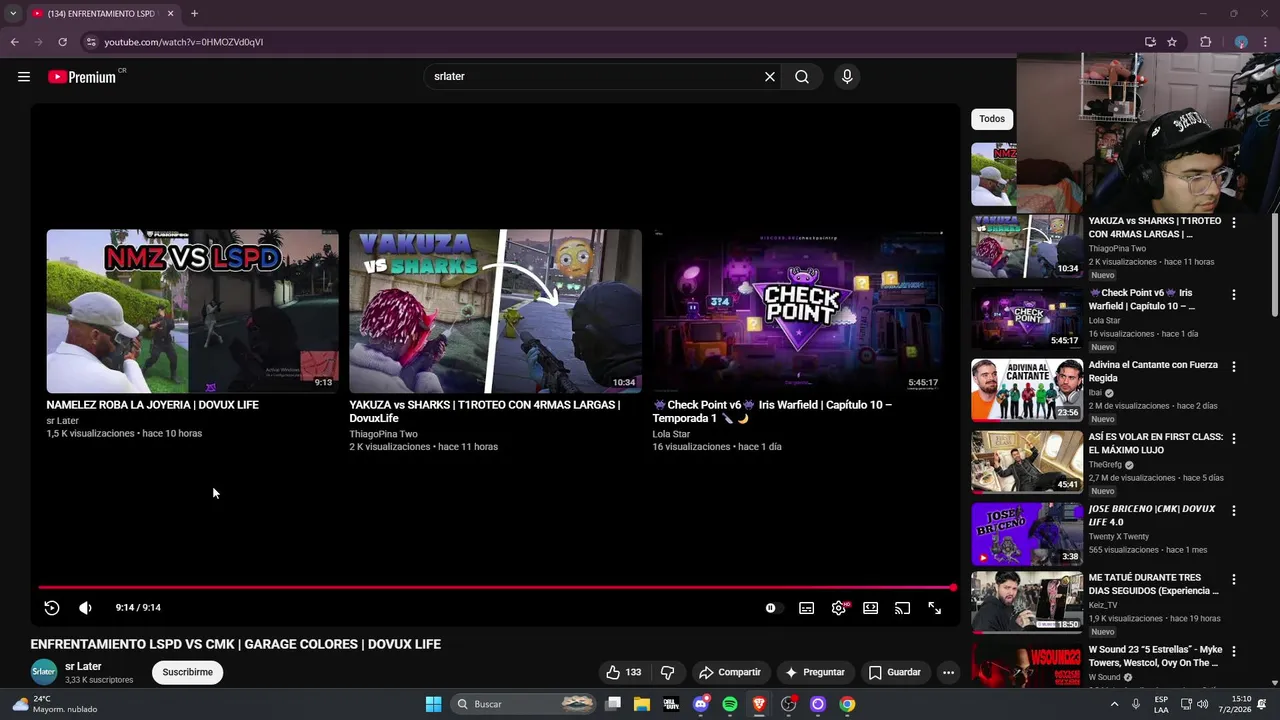The height and width of the screenshot is (720, 1280).
Task: Go to YouTube Premium home logo
Action: pos(82,77)
